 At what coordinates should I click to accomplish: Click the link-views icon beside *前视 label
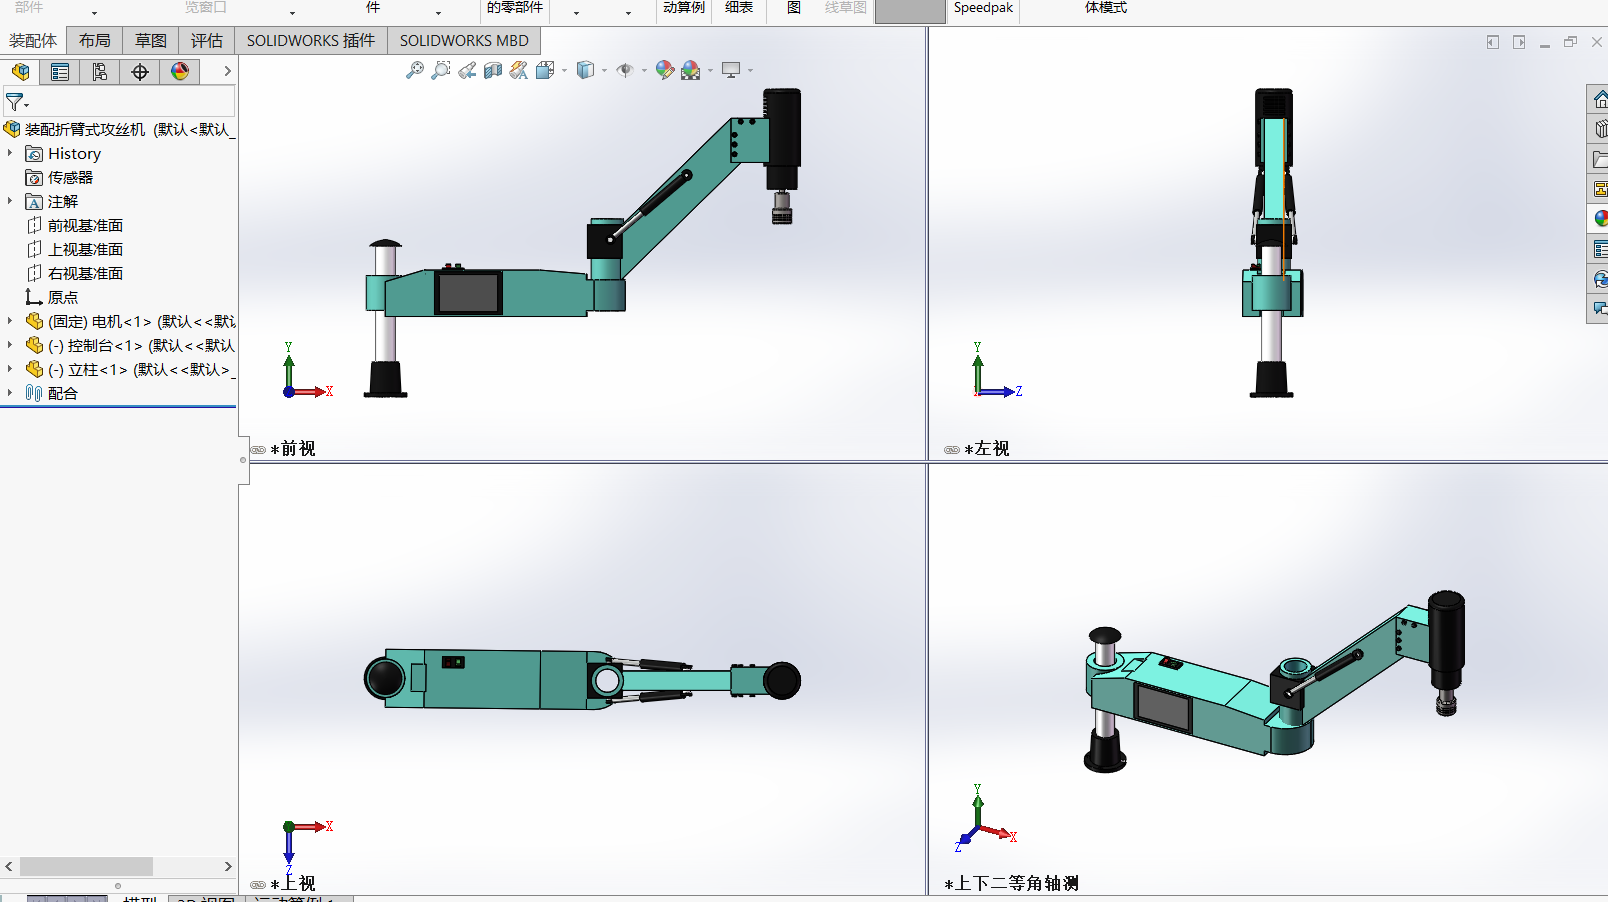pyautogui.click(x=258, y=450)
